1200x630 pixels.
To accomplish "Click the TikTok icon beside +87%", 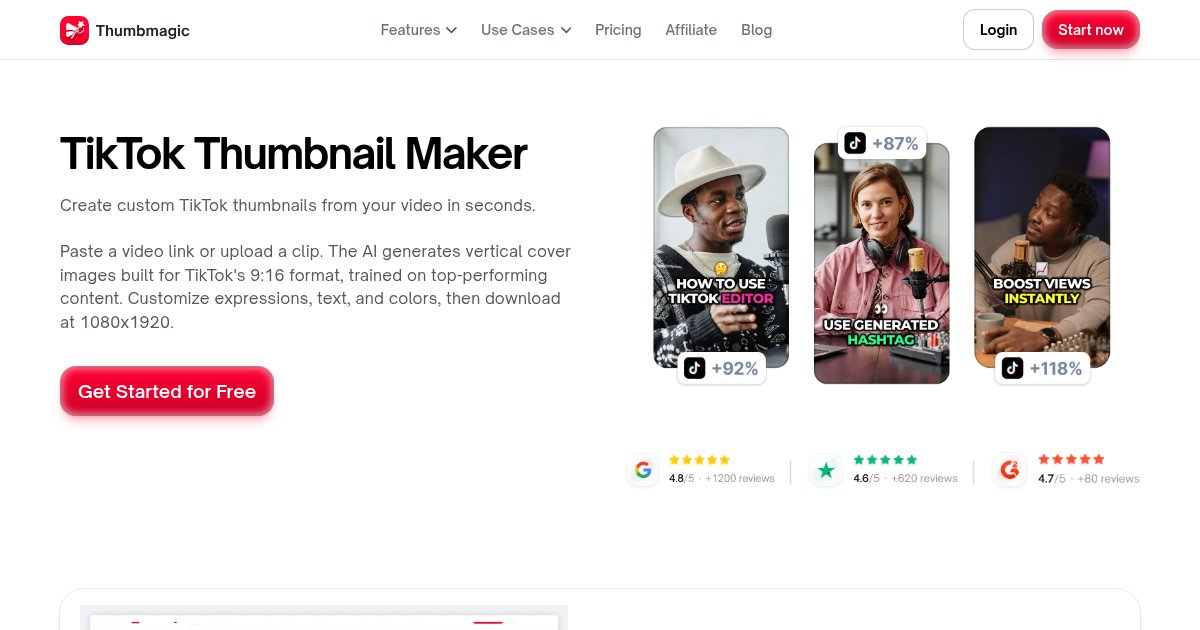I will tap(855, 143).
